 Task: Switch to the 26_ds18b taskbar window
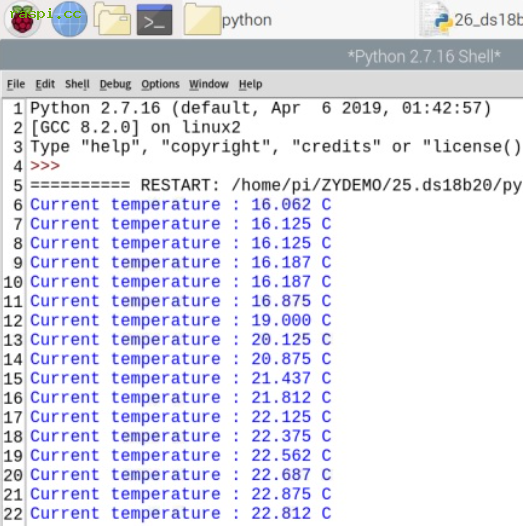471,20
